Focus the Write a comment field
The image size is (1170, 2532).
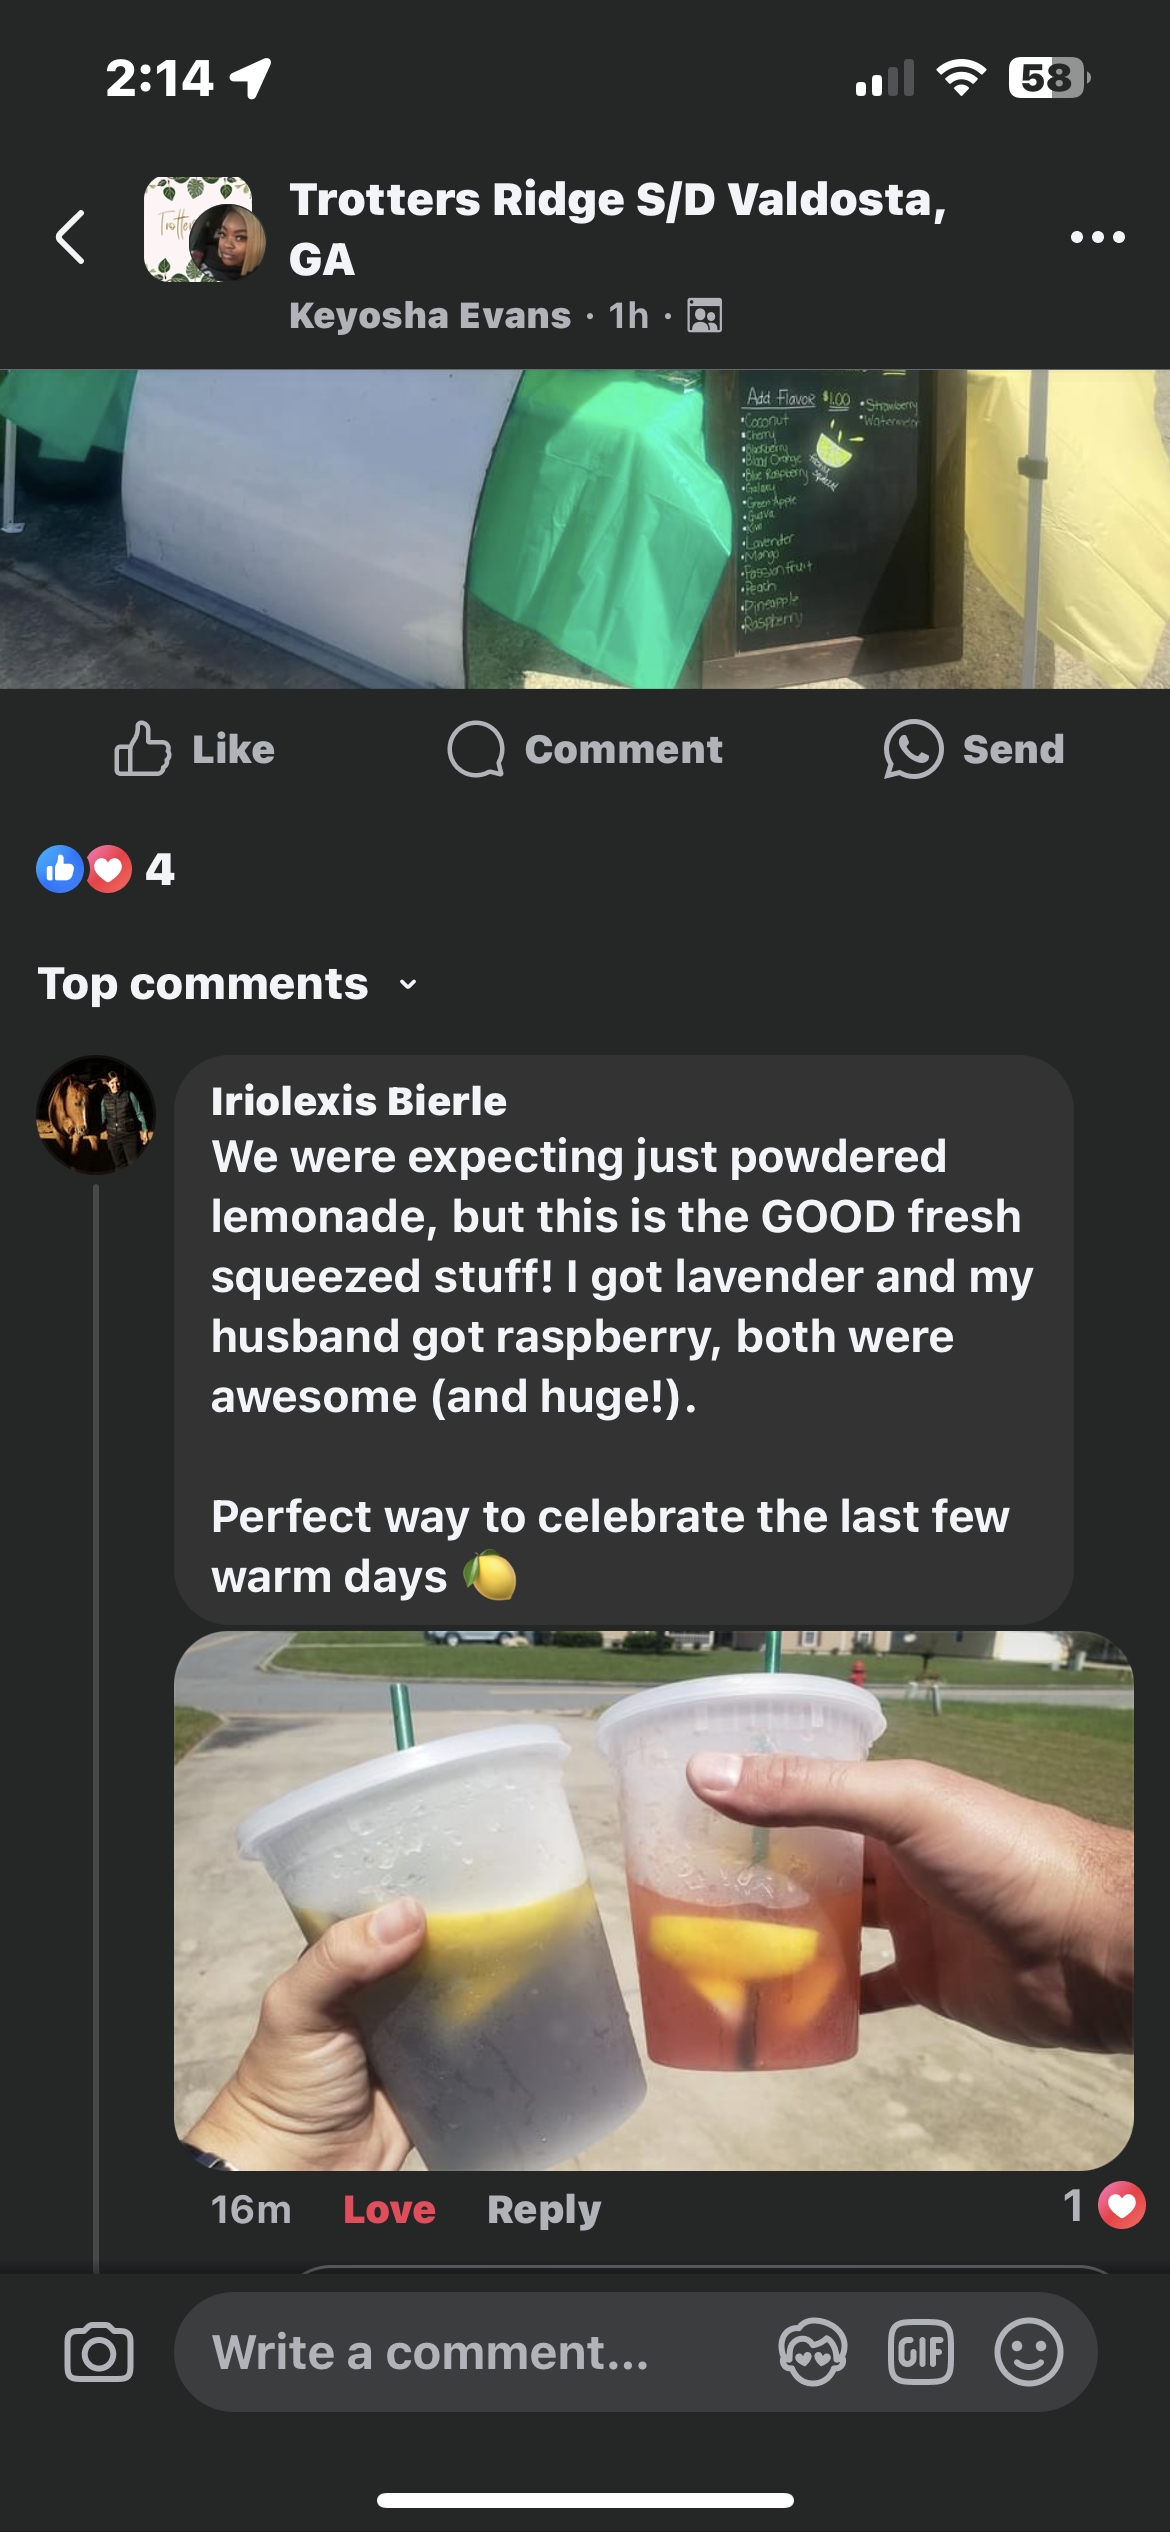480,2352
